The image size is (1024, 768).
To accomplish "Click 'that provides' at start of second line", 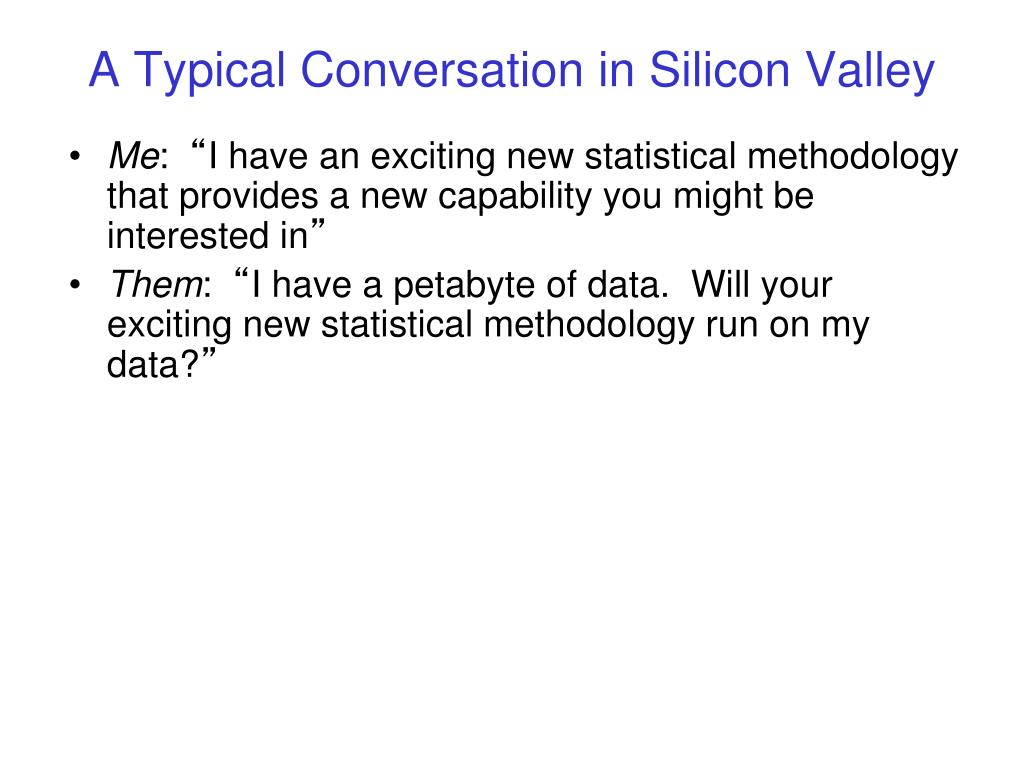I will coord(212,197).
